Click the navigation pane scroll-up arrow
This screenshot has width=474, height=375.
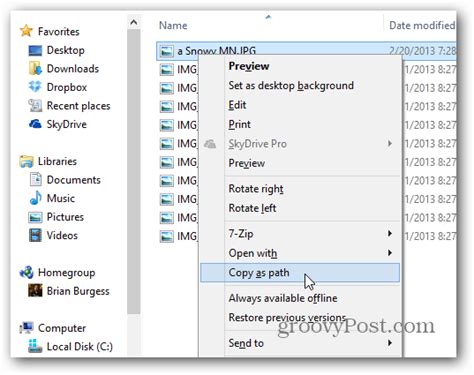[134, 22]
